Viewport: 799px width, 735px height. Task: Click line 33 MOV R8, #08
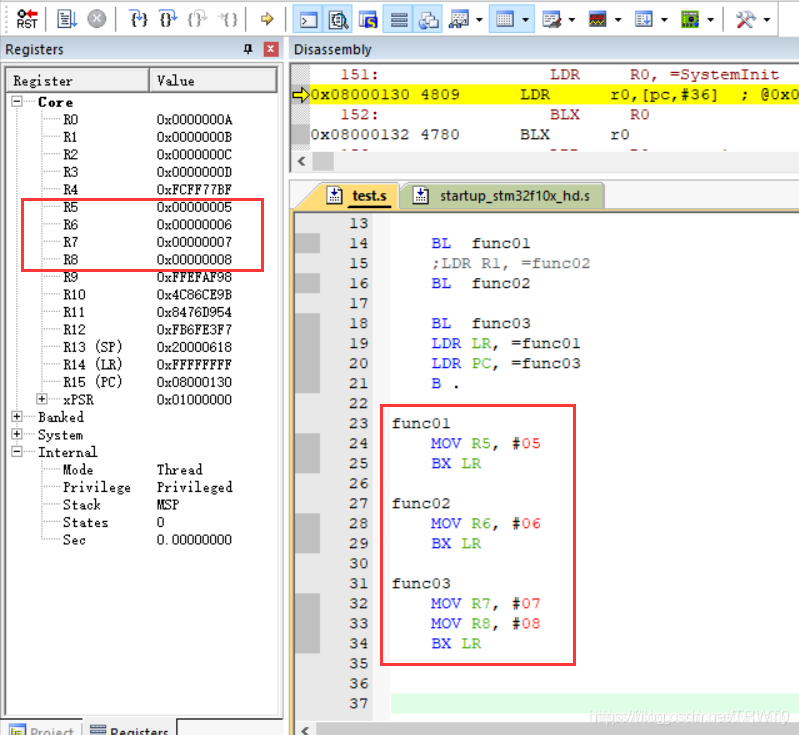click(x=486, y=623)
